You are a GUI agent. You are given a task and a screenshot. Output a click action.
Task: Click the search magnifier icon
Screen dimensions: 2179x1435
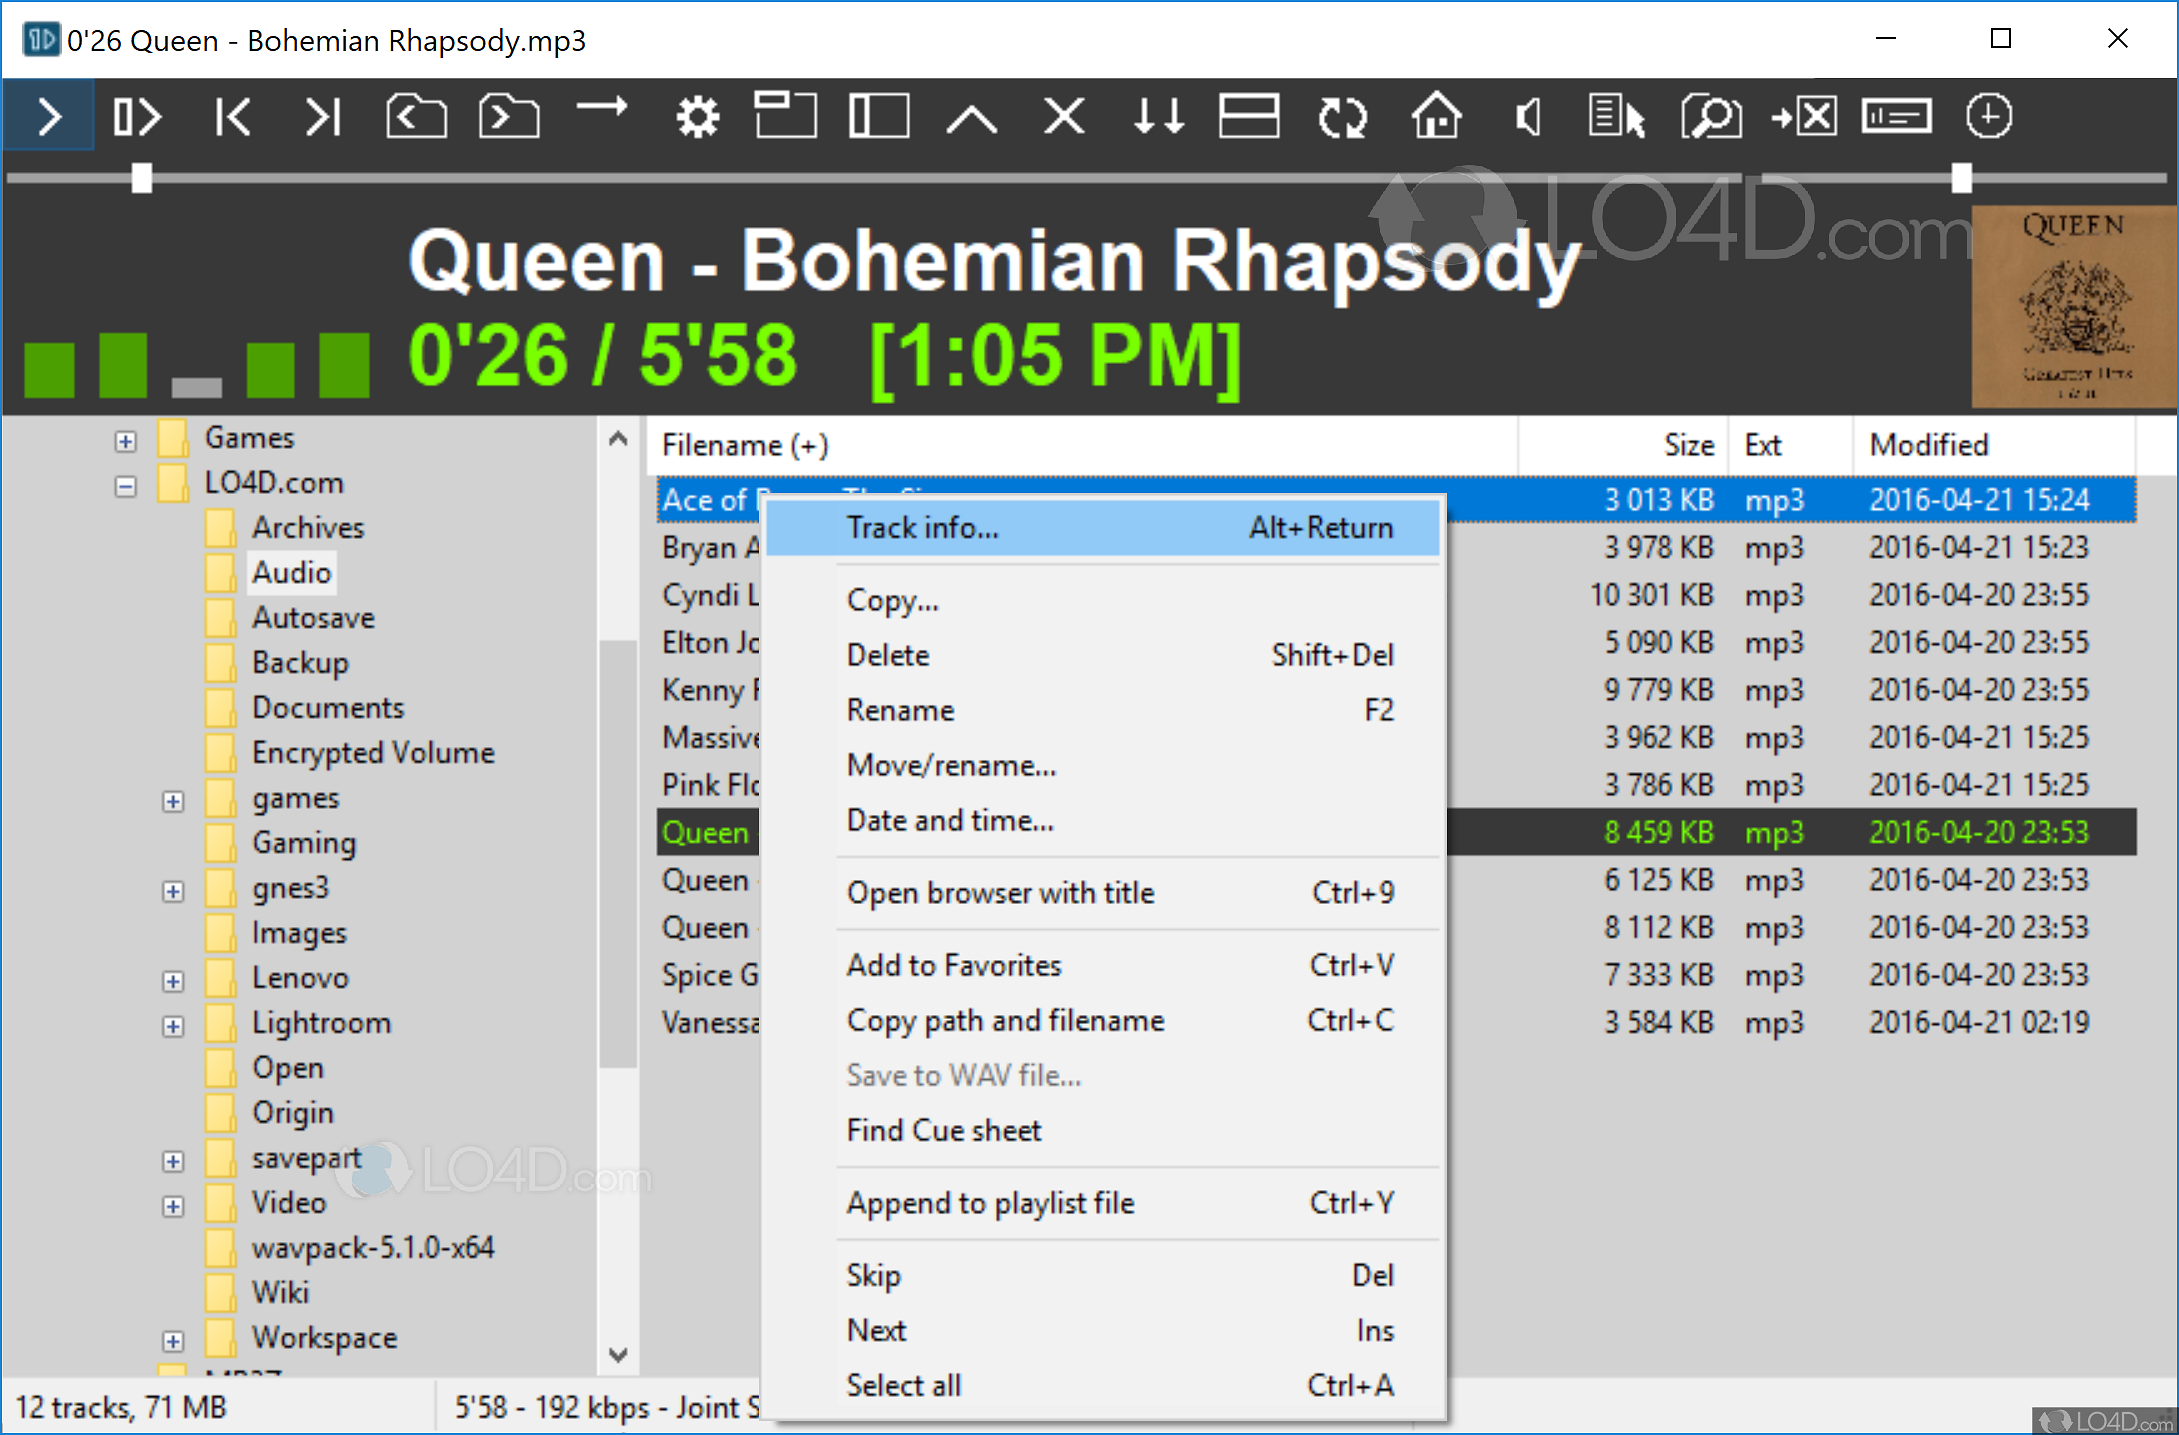tap(1711, 117)
